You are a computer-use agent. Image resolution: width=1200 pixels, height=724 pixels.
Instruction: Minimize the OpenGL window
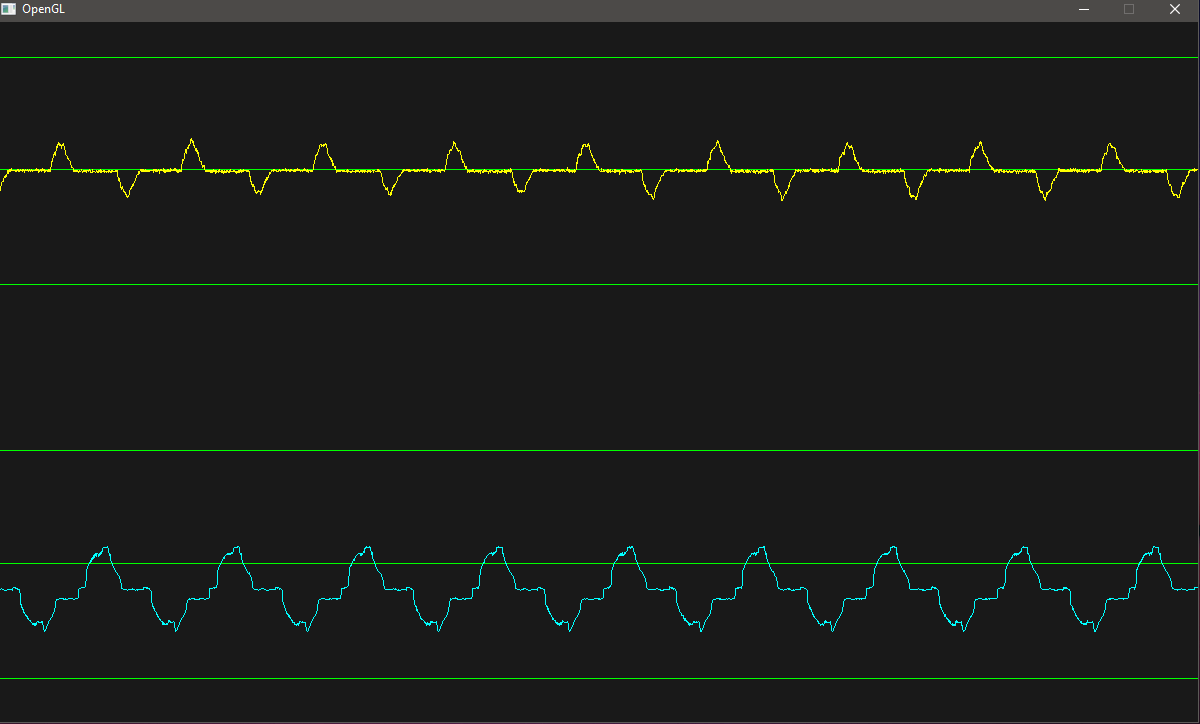(1083, 9)
